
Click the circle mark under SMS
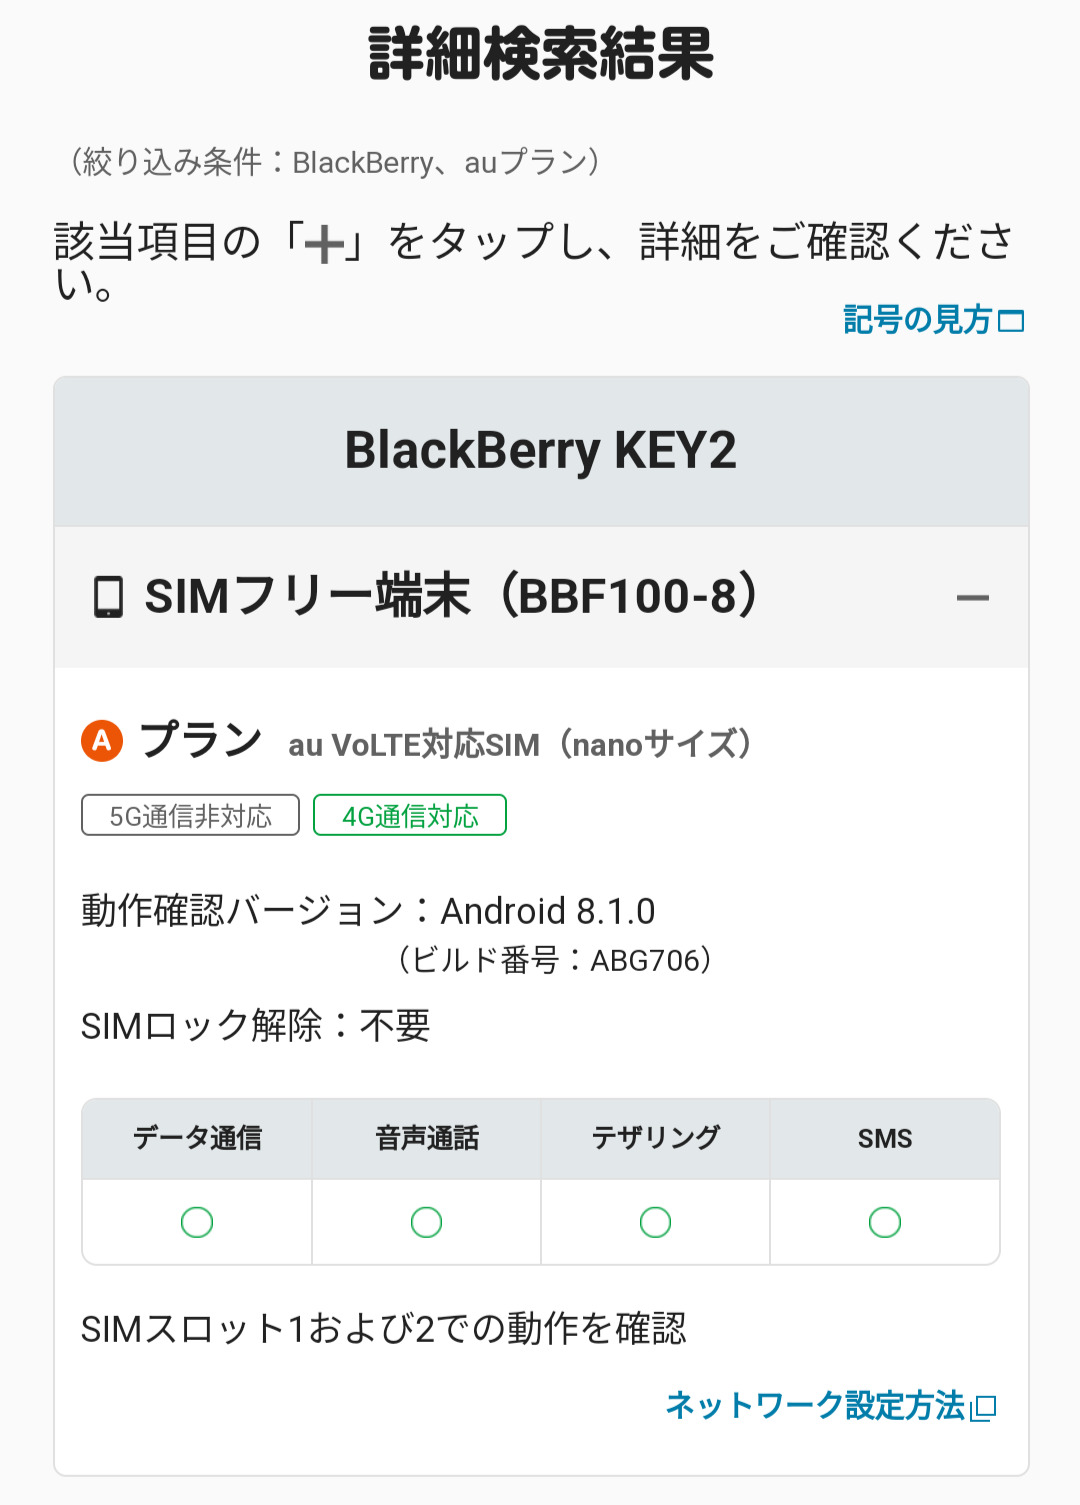[x=885, y=1222]
